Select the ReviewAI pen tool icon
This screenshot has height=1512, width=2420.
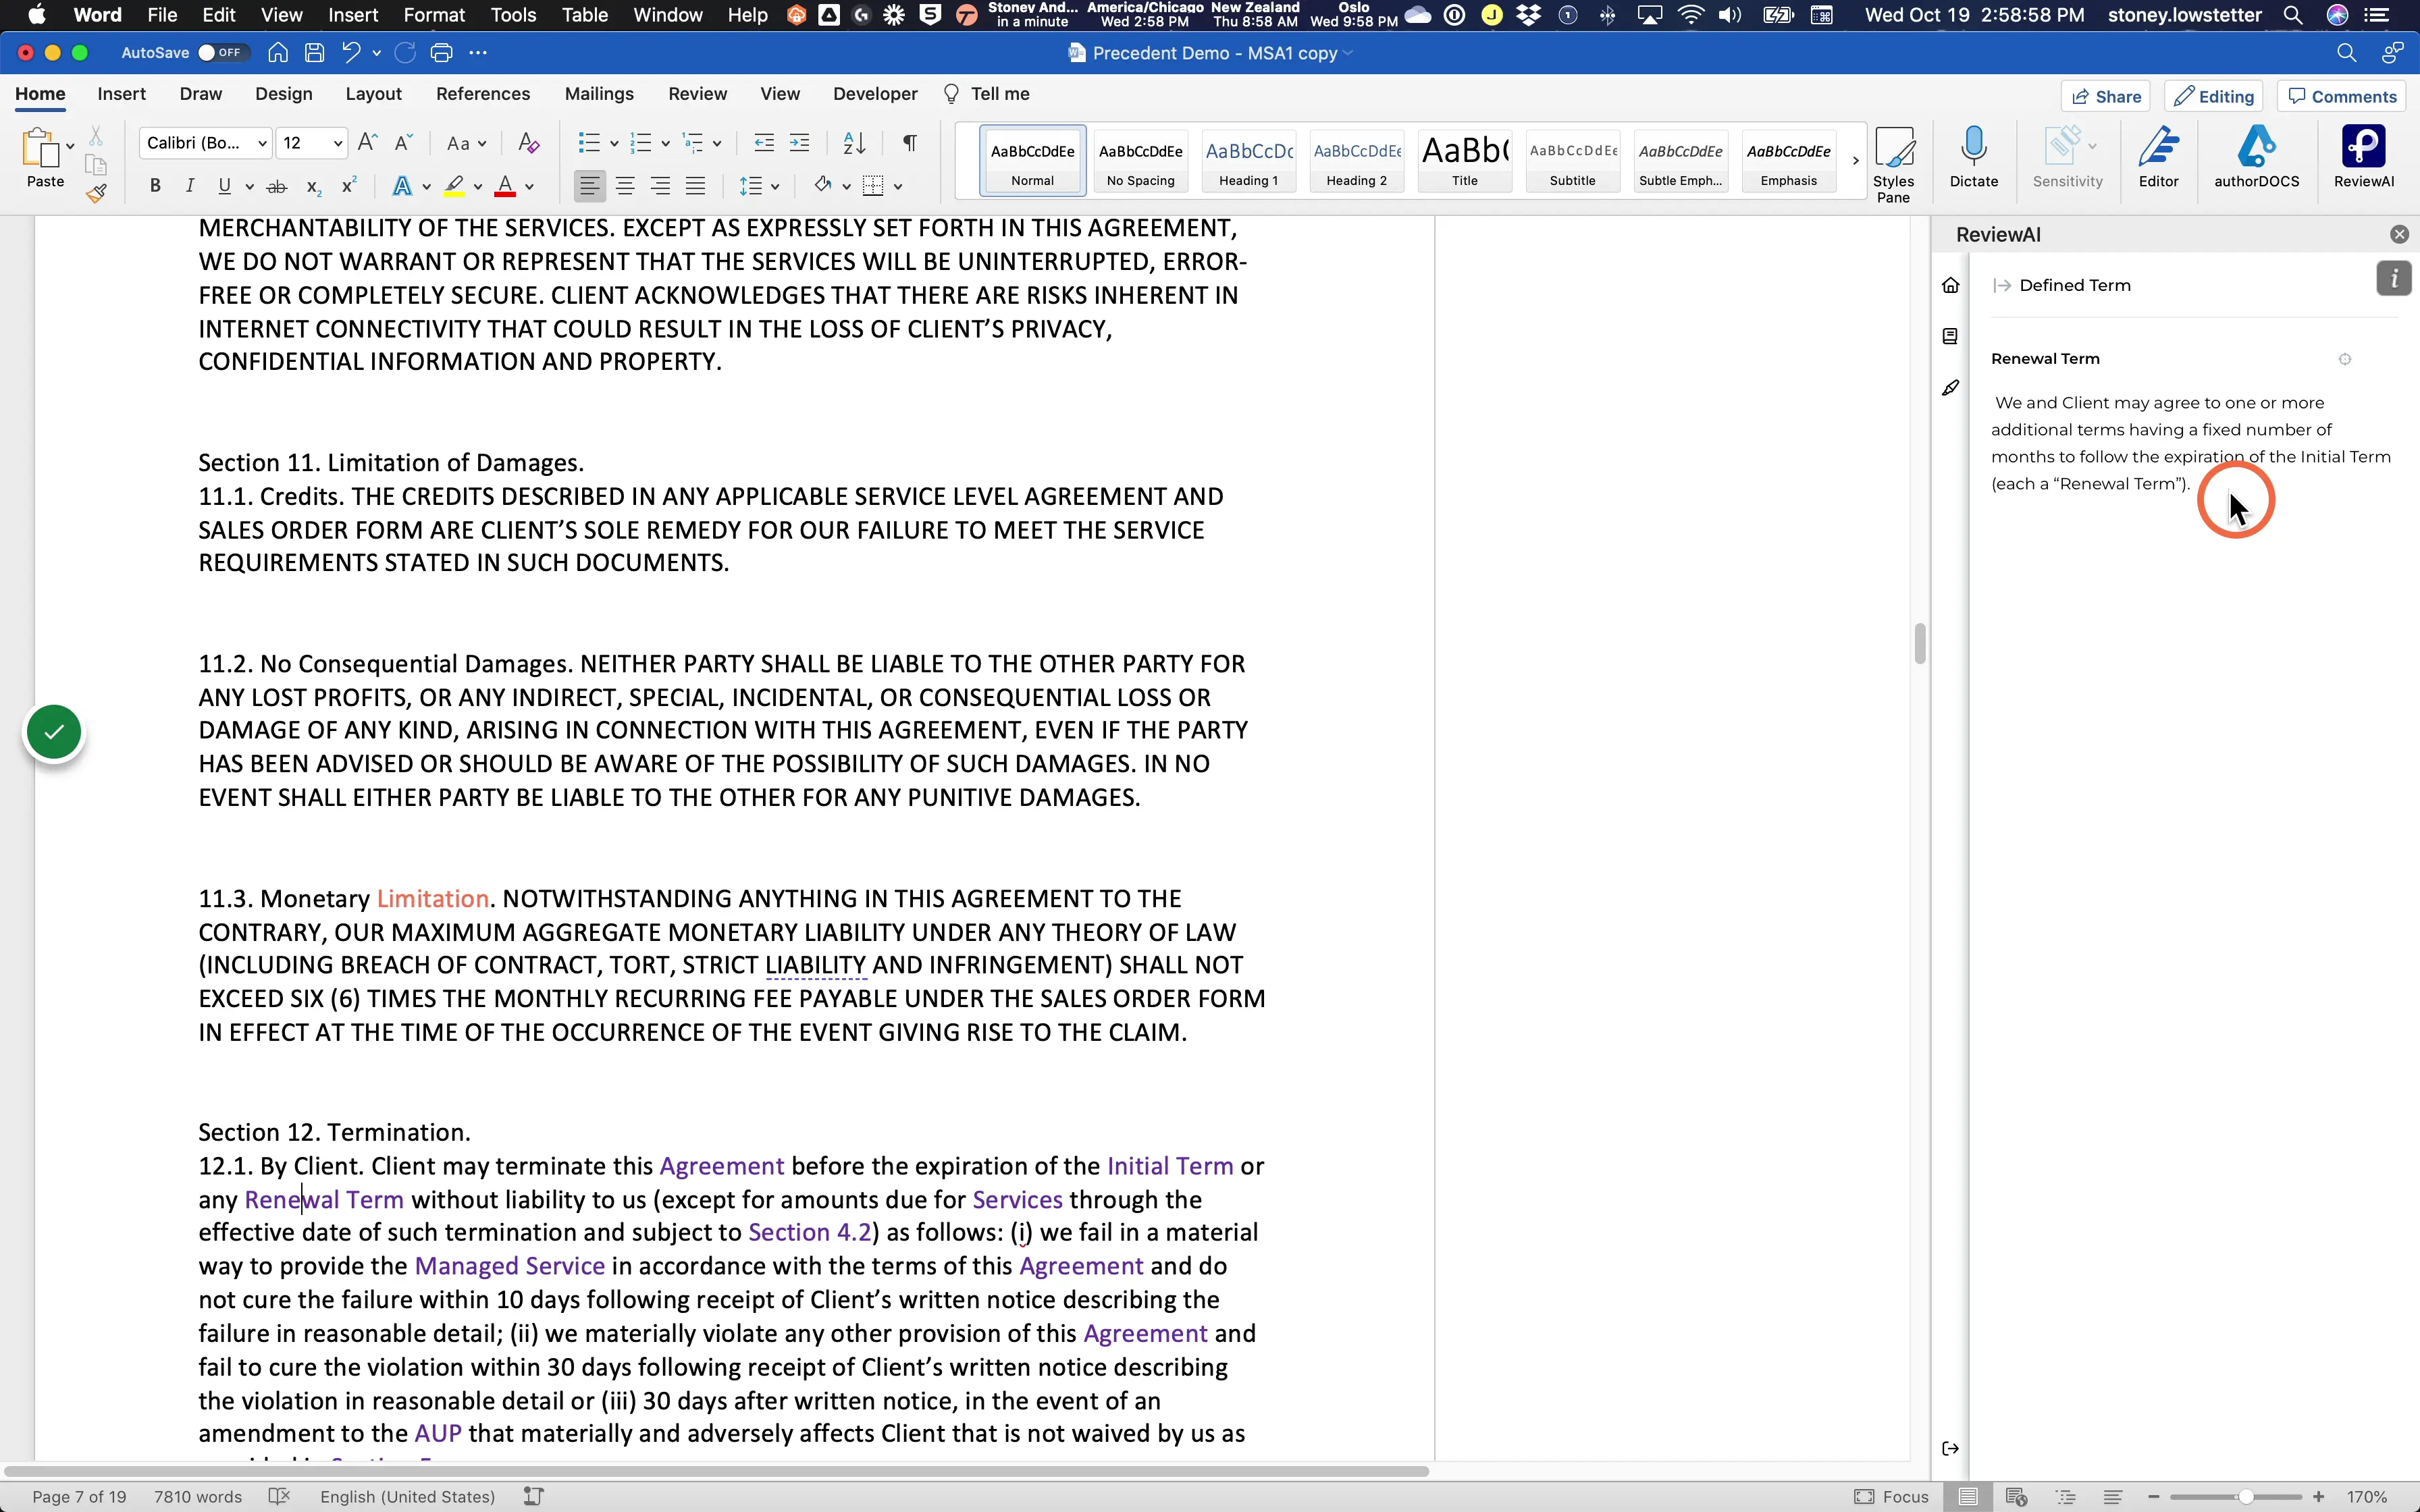1951,388
